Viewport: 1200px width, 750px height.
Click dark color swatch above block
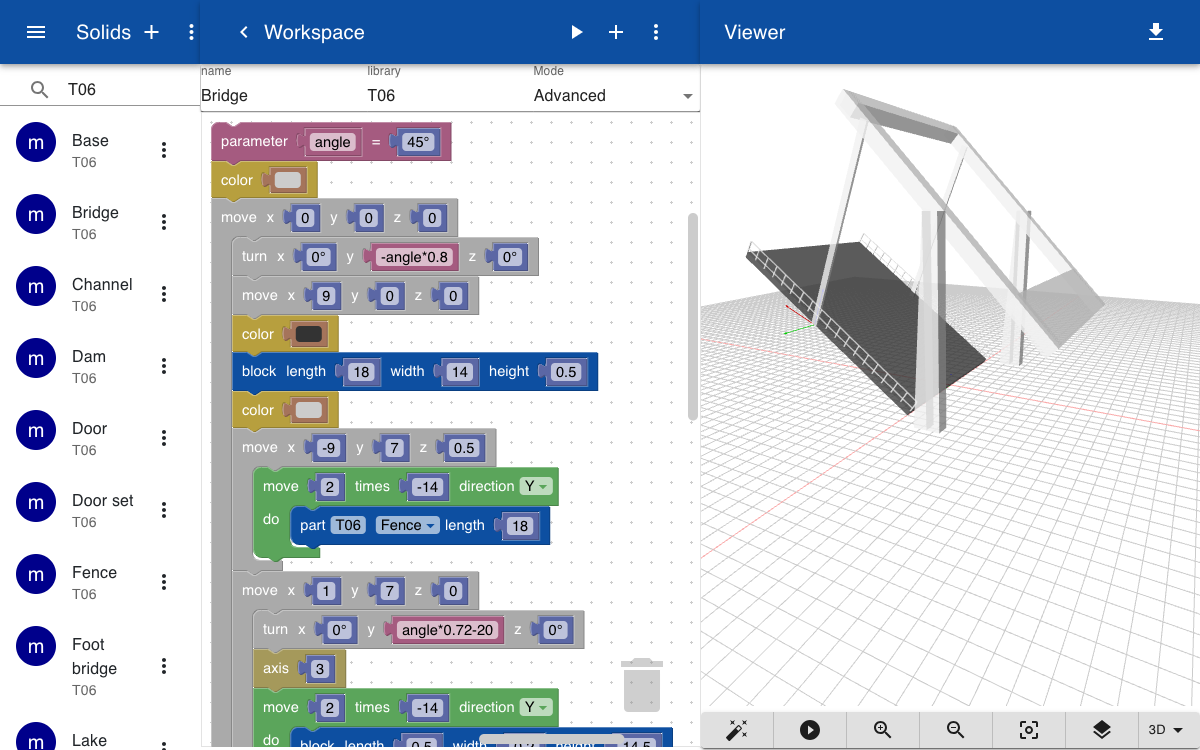click(309, 334)
